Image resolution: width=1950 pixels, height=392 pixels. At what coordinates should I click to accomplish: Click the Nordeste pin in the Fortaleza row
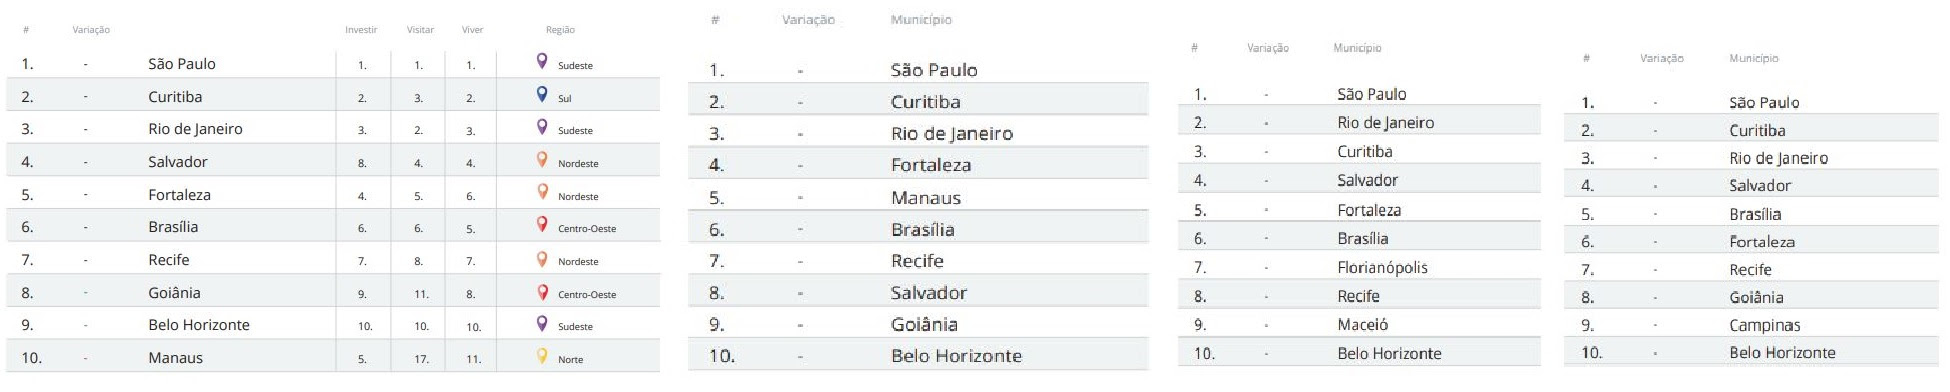click(542, 193)
